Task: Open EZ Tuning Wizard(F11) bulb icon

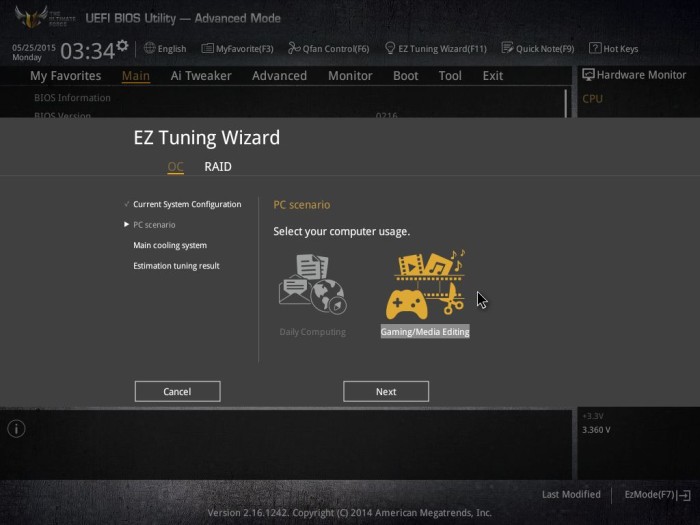Action: pyautogui.click(x=390, y=48)
